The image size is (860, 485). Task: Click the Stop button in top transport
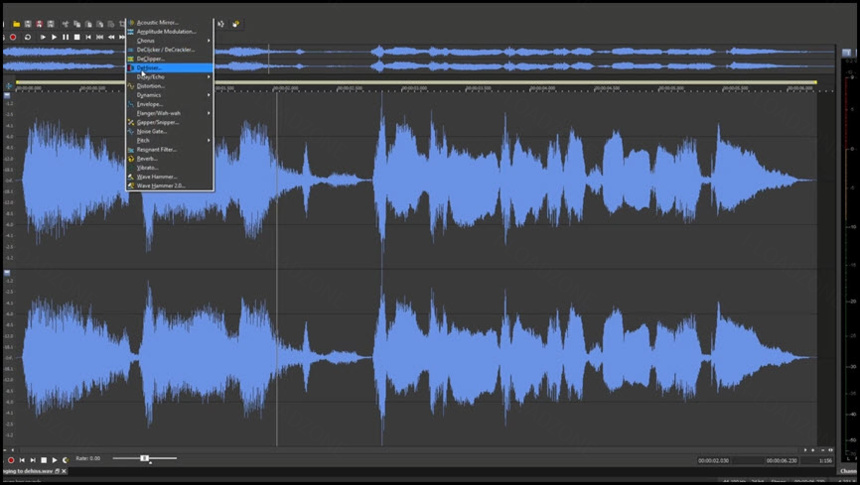click(x=77, y=37)
